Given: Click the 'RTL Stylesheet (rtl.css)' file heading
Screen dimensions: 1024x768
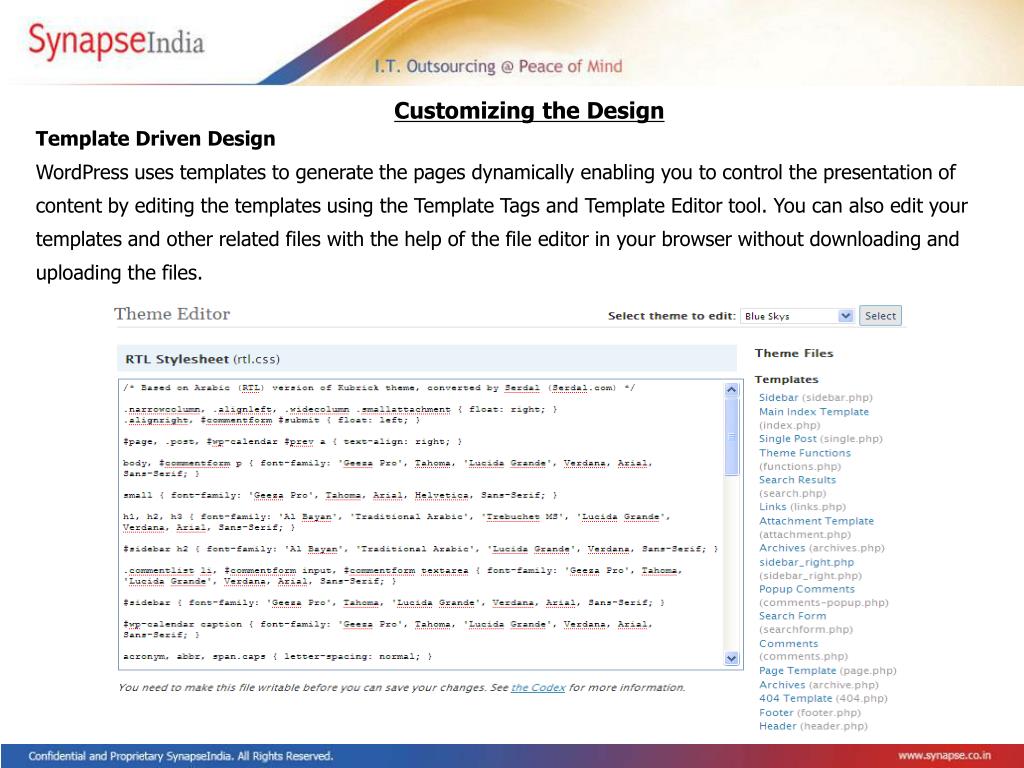Looking at the screenshot, I should [202, 359].
